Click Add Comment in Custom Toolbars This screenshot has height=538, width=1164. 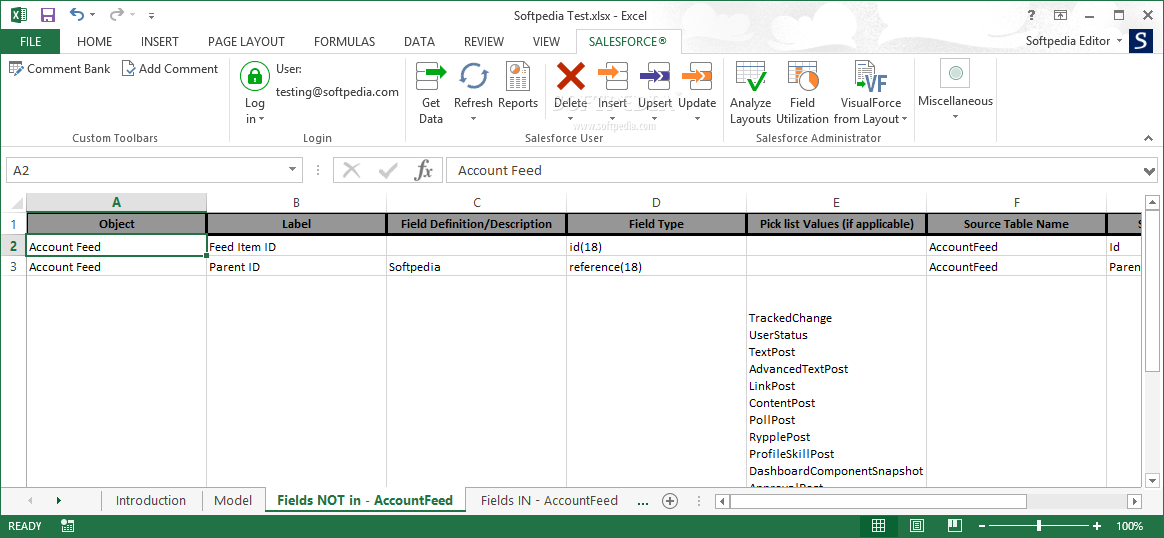(170, 68)
